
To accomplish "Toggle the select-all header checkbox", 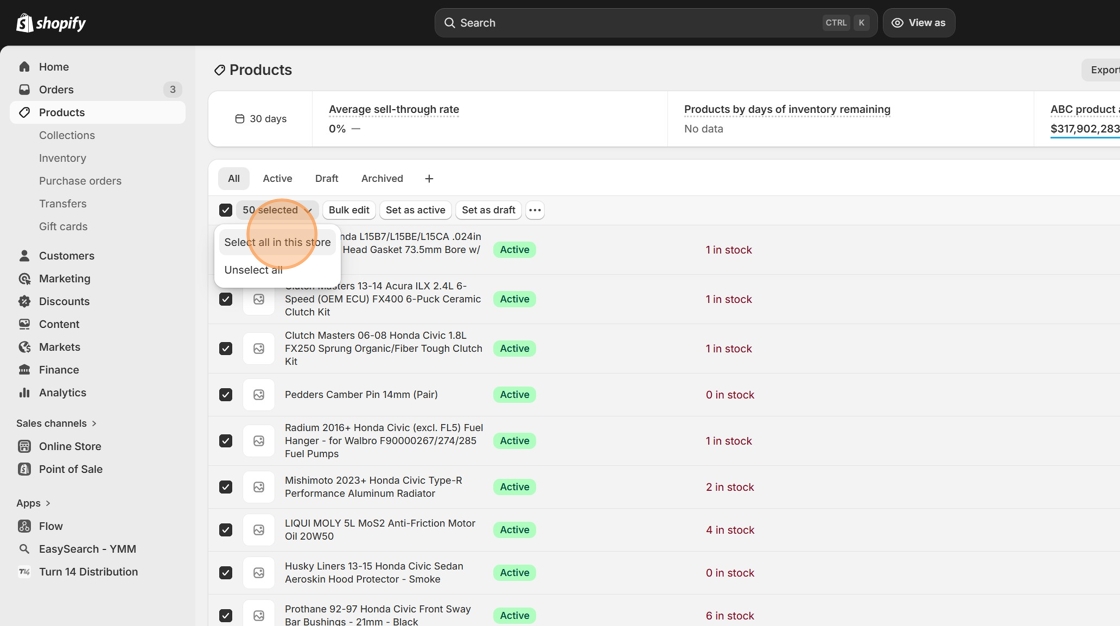I will click(x=226, y=210).
